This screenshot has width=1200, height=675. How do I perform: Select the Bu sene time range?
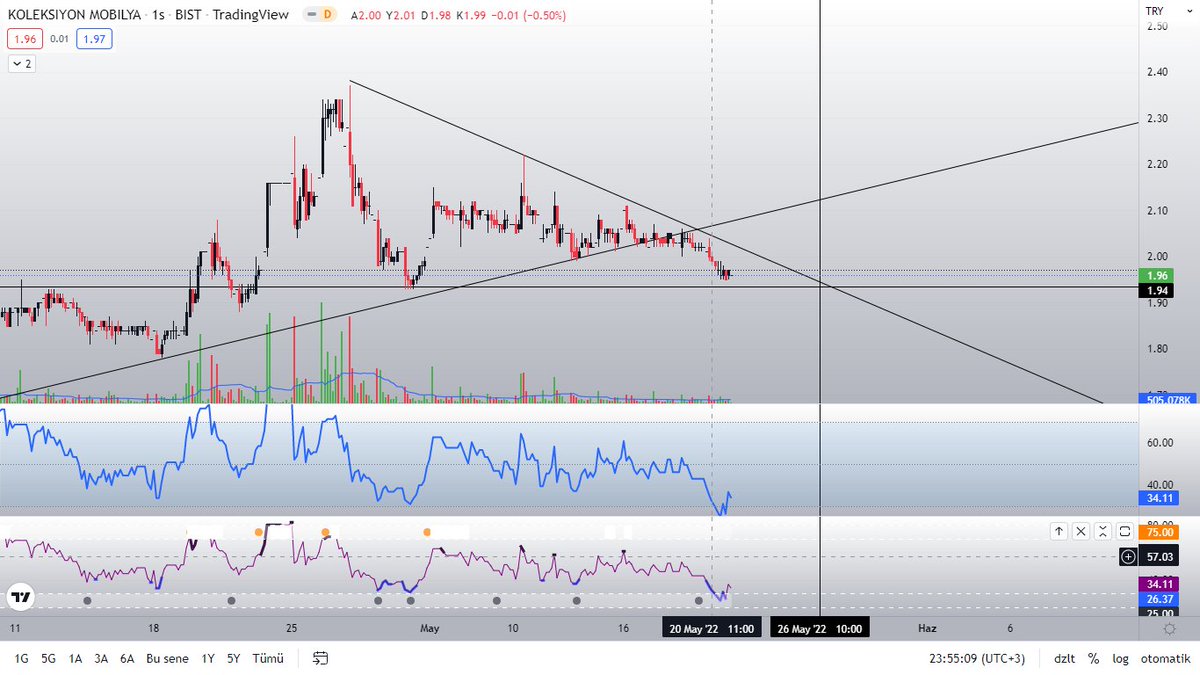[x=167, y=658]
